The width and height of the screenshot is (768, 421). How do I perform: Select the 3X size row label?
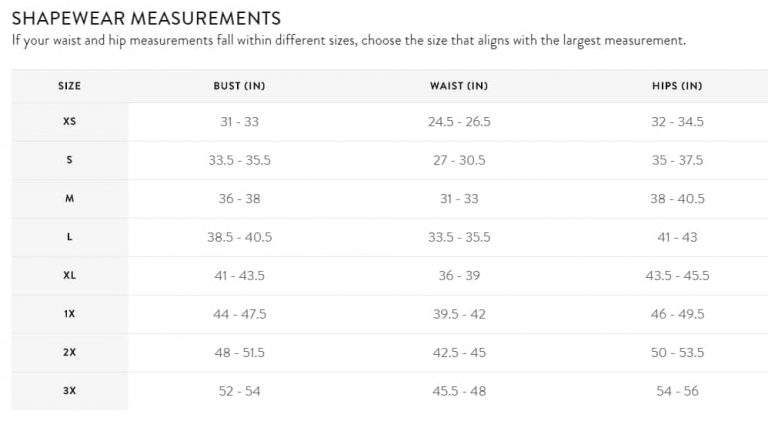(69, 391)
